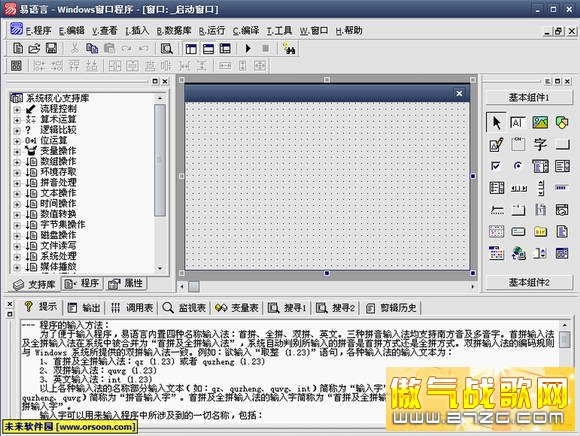
Task: Open the R.运行 menu
Action: tap(212, 31)
